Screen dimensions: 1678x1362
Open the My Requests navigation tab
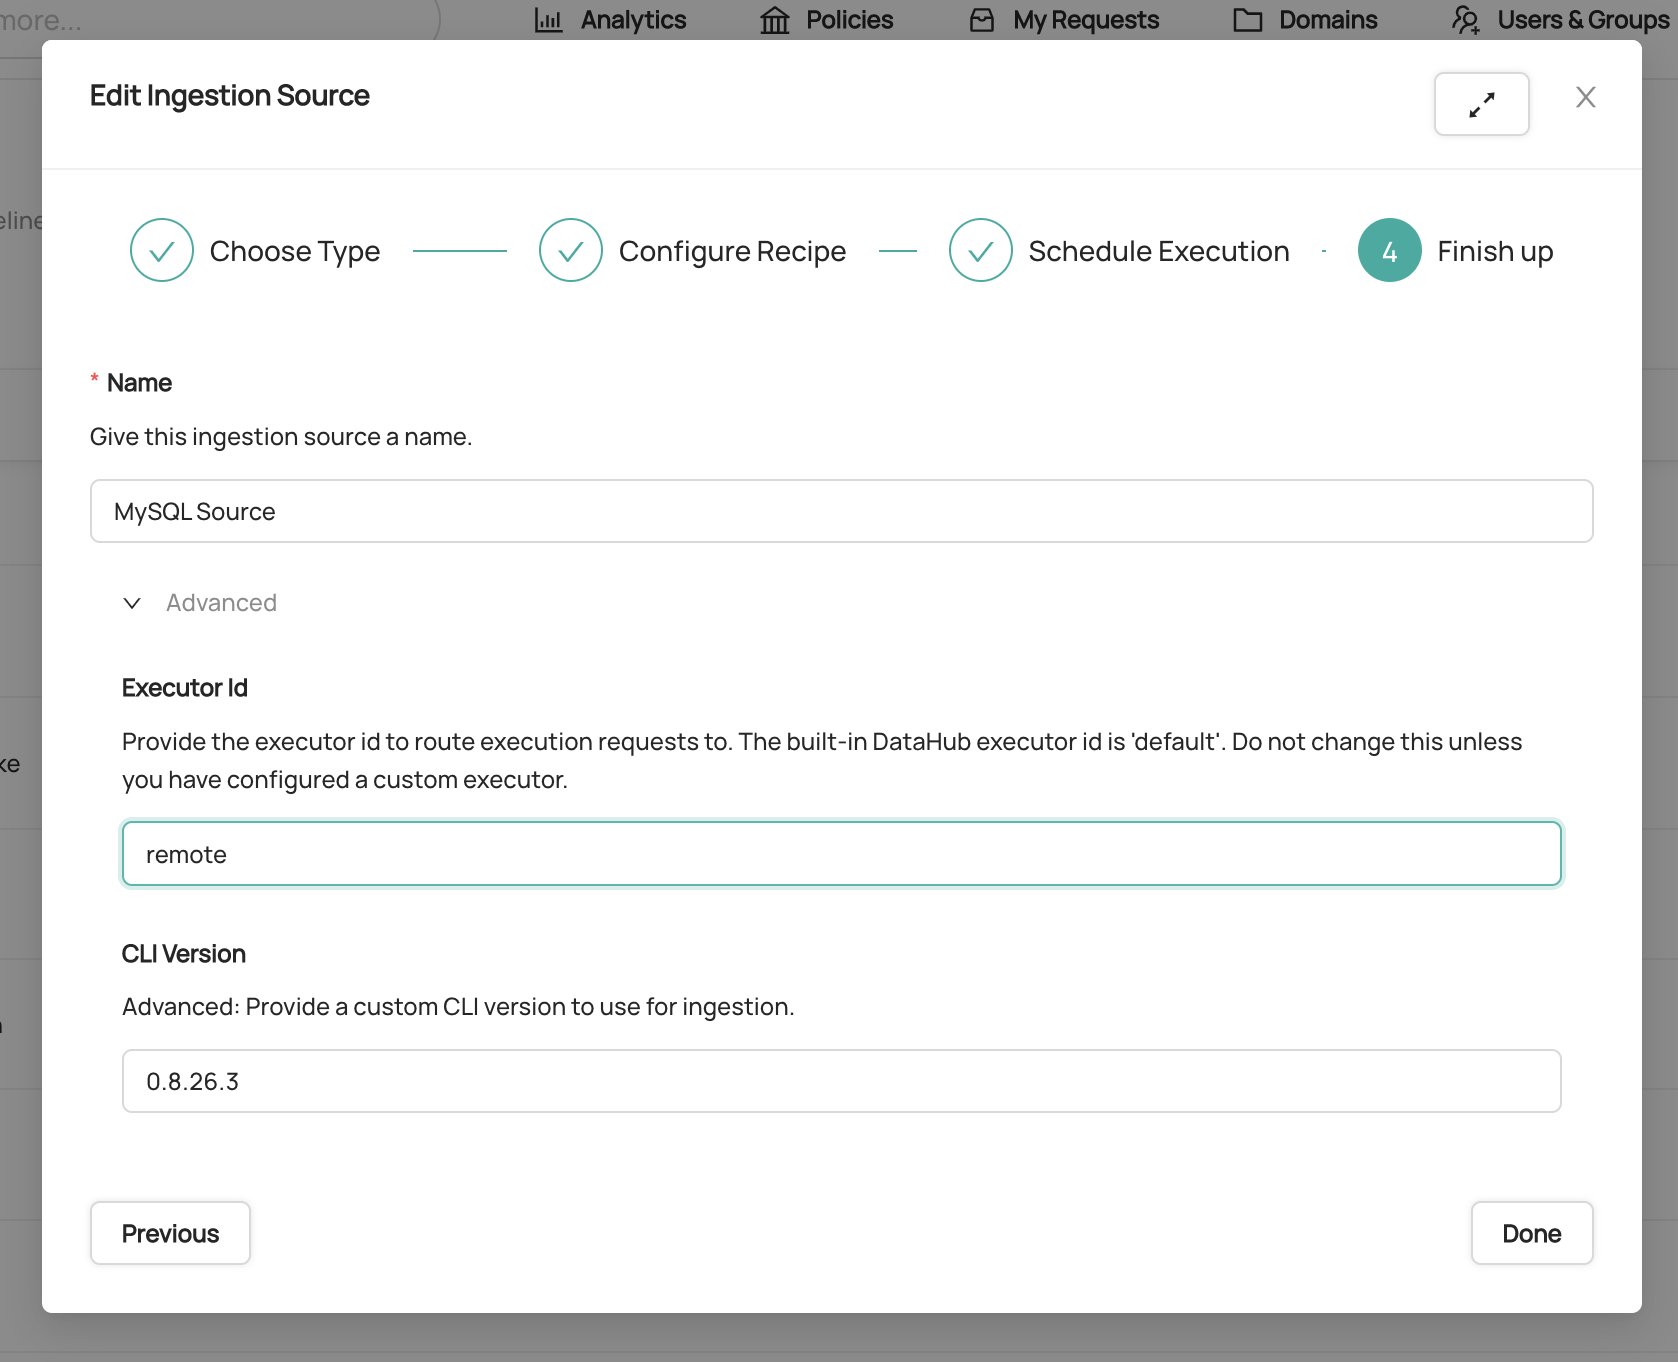point(1085,20)
